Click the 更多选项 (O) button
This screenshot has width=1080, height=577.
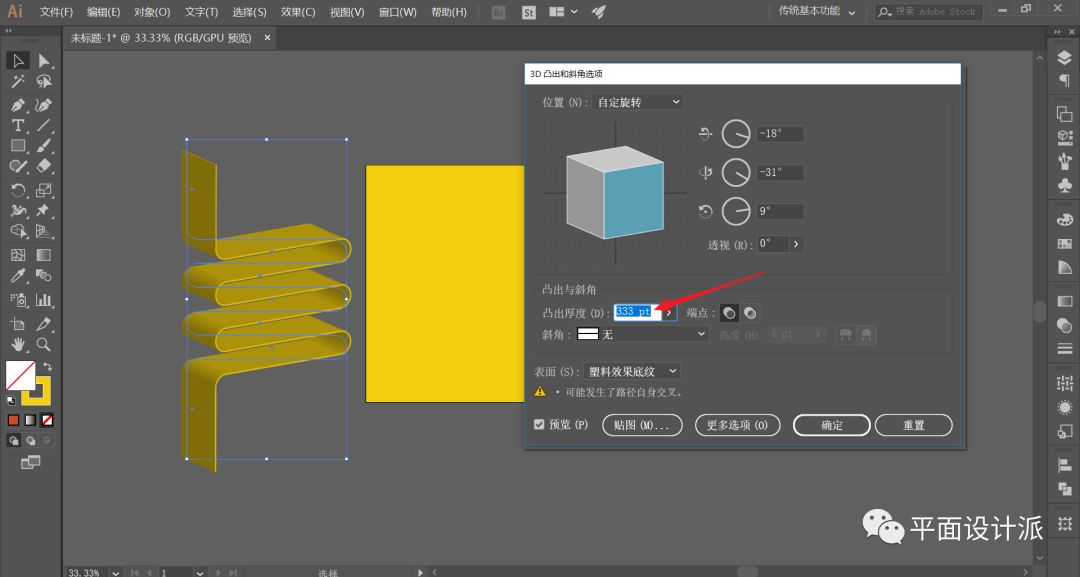[x=737, y=425]
